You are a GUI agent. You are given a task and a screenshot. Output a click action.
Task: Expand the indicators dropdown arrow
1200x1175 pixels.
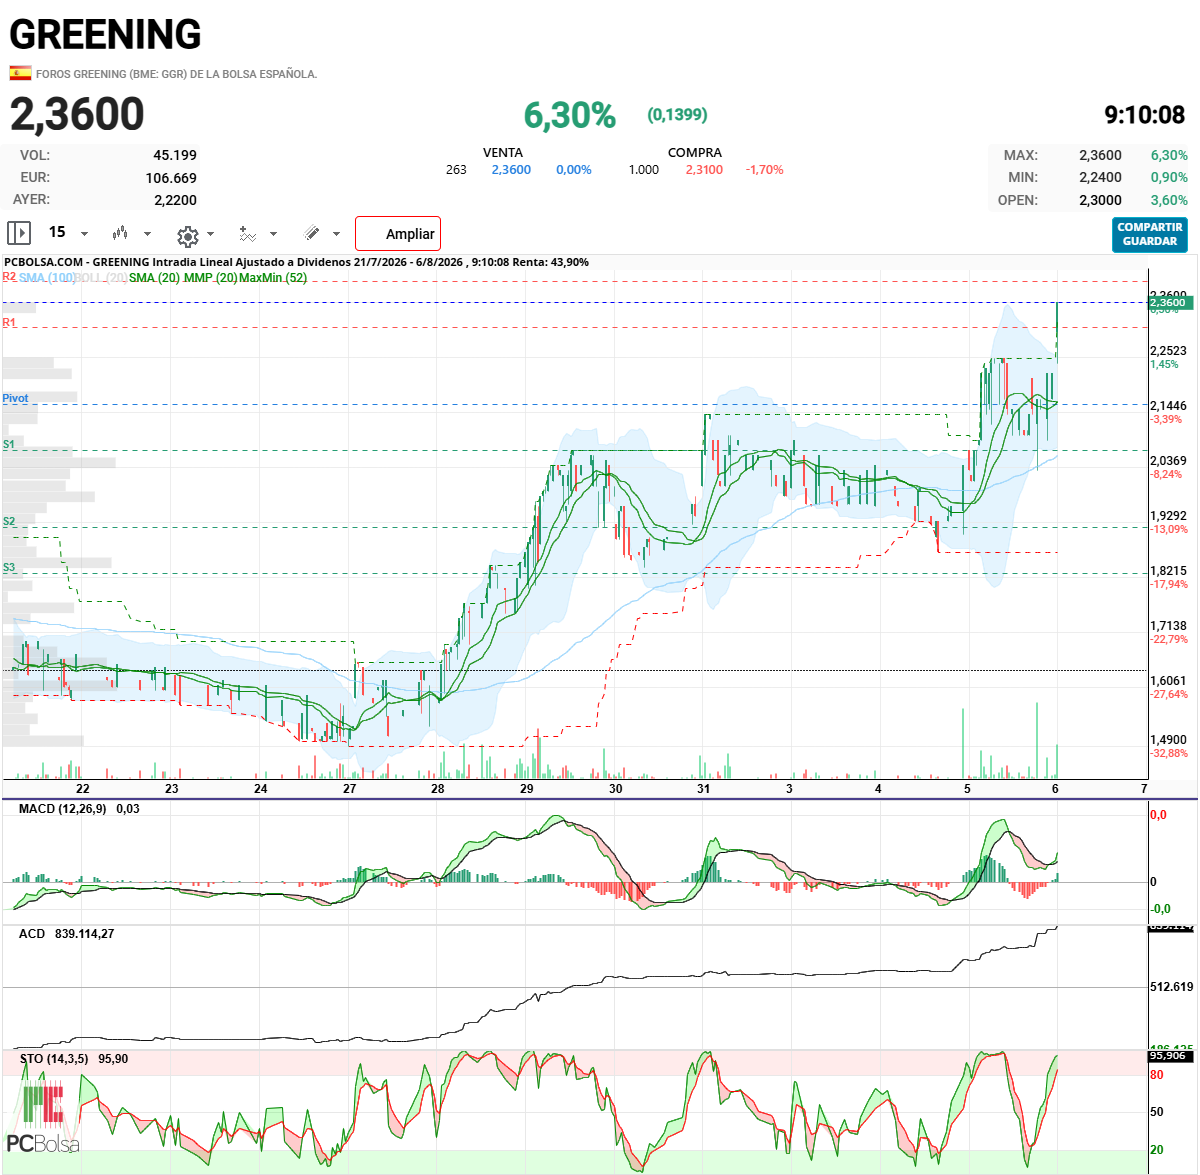273,234
